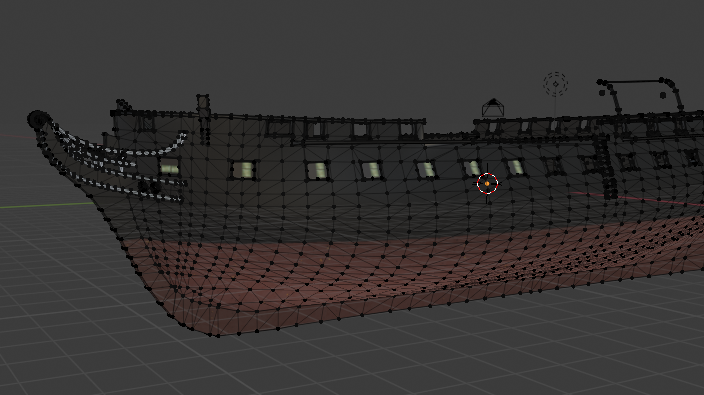This screenshot has height=395, width=704.
Task: Click the first lit window nearest the bow
Action: pos(169,167)
